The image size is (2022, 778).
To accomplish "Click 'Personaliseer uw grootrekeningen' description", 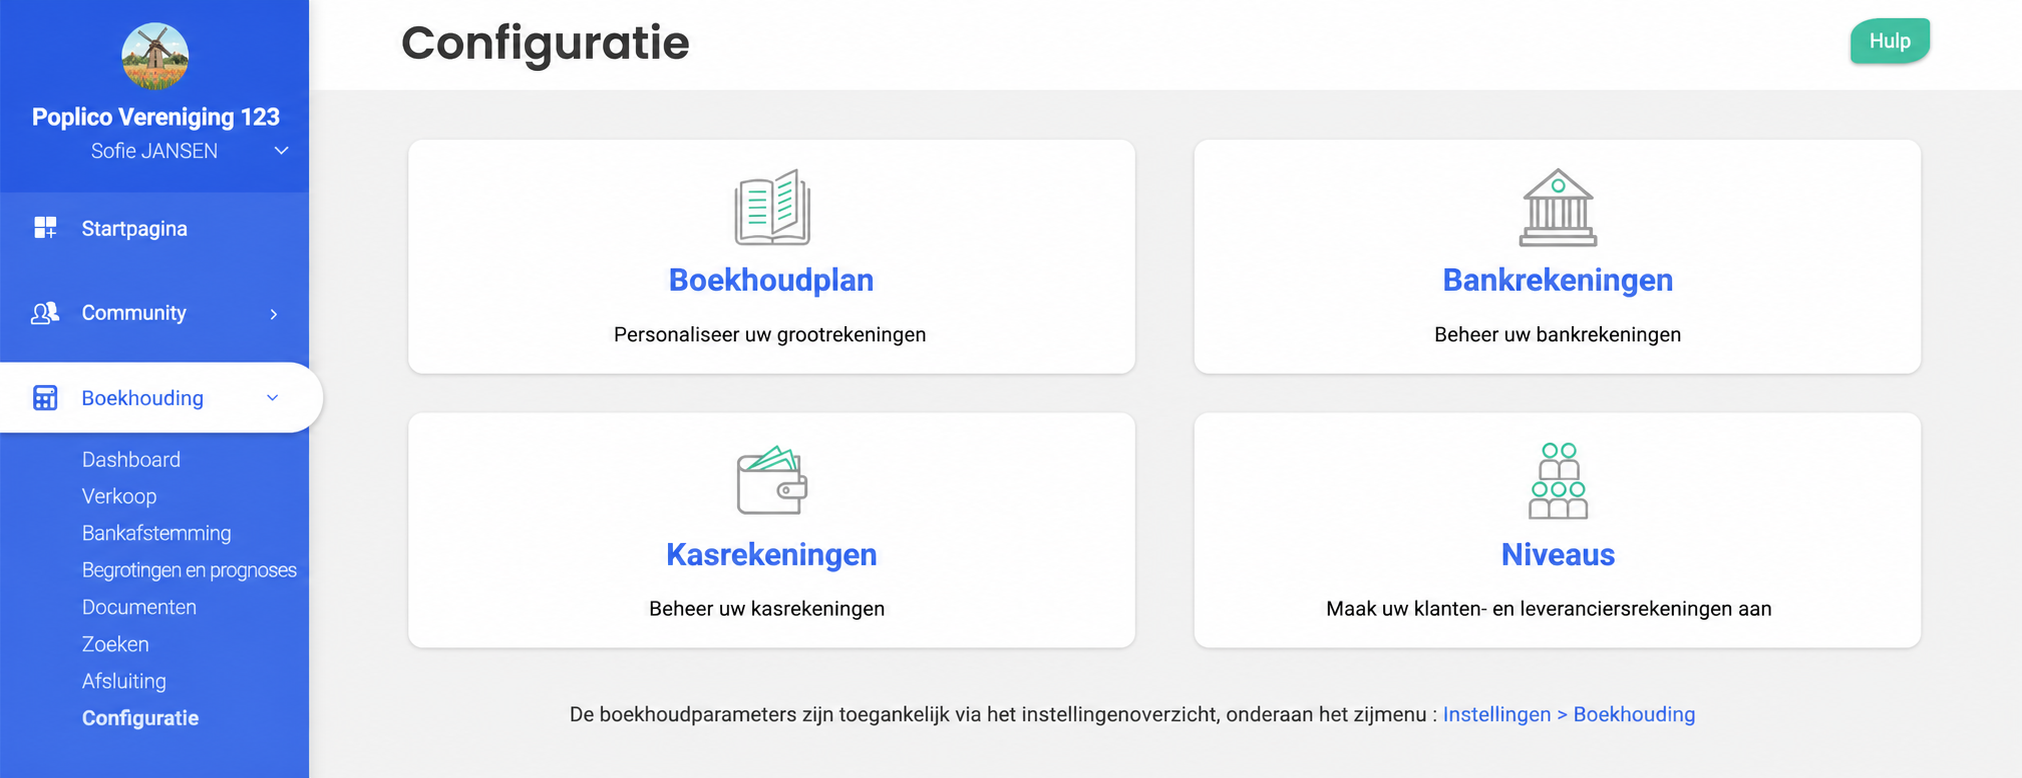I will 770,335.
